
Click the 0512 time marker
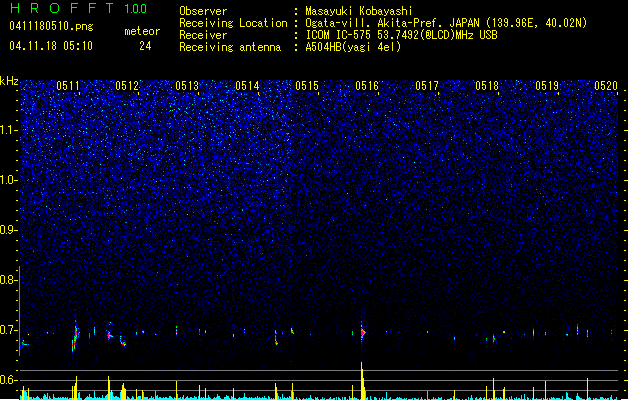tap(127, 86)
